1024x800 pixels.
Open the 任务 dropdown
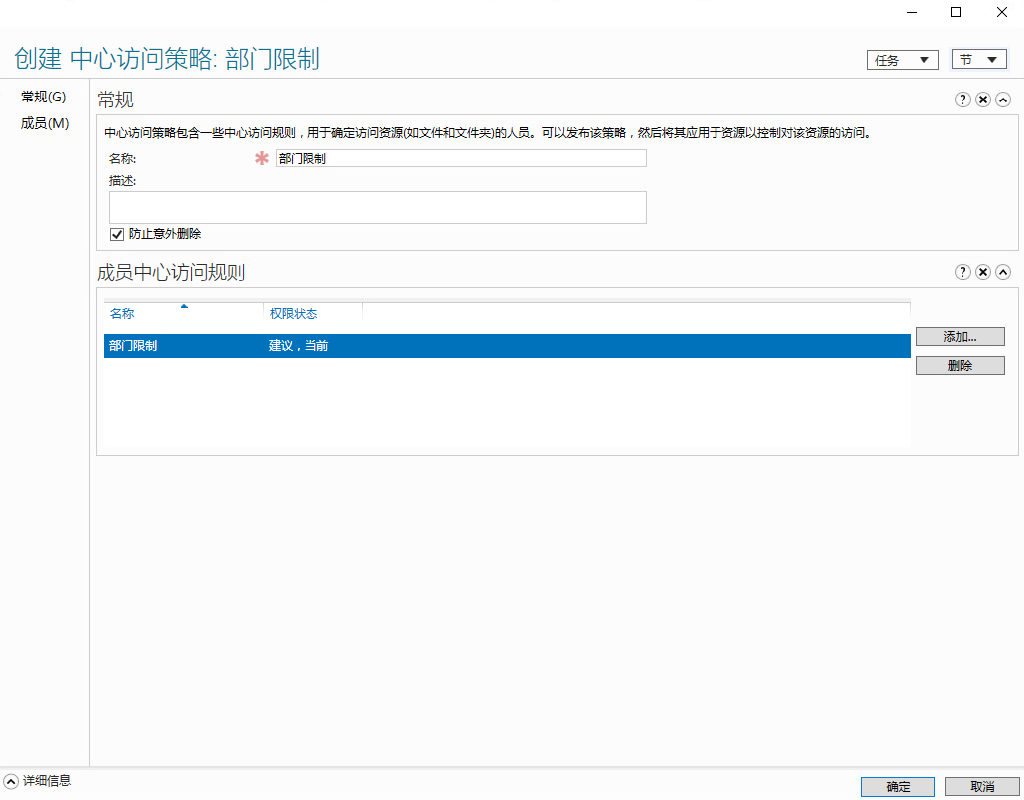(902, 59)
